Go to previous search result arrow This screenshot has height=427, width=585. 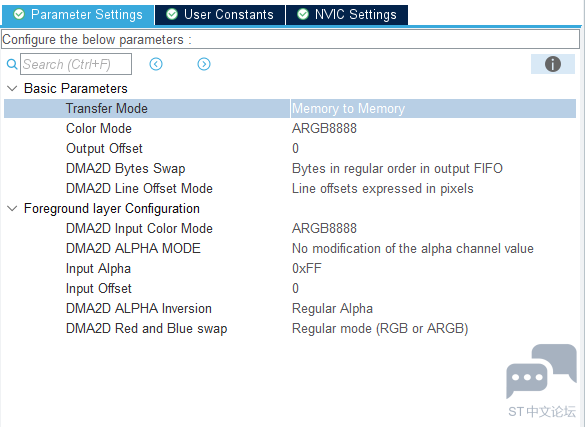point(156,64)
